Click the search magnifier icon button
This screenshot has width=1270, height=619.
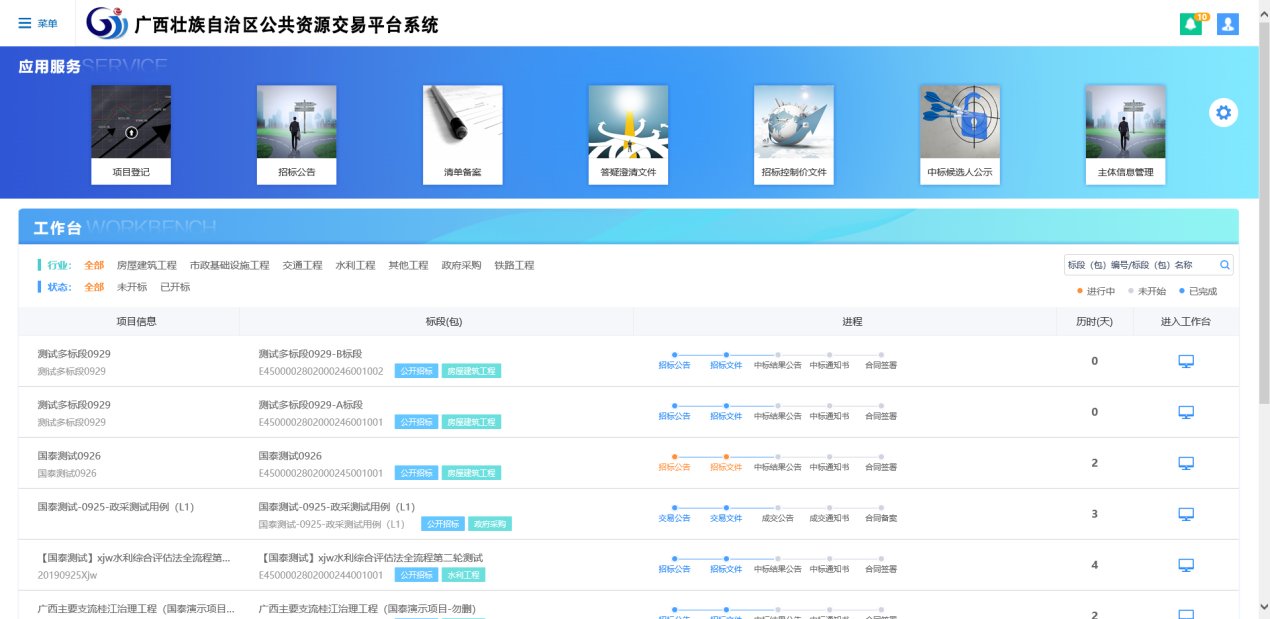coord(1225,265)
